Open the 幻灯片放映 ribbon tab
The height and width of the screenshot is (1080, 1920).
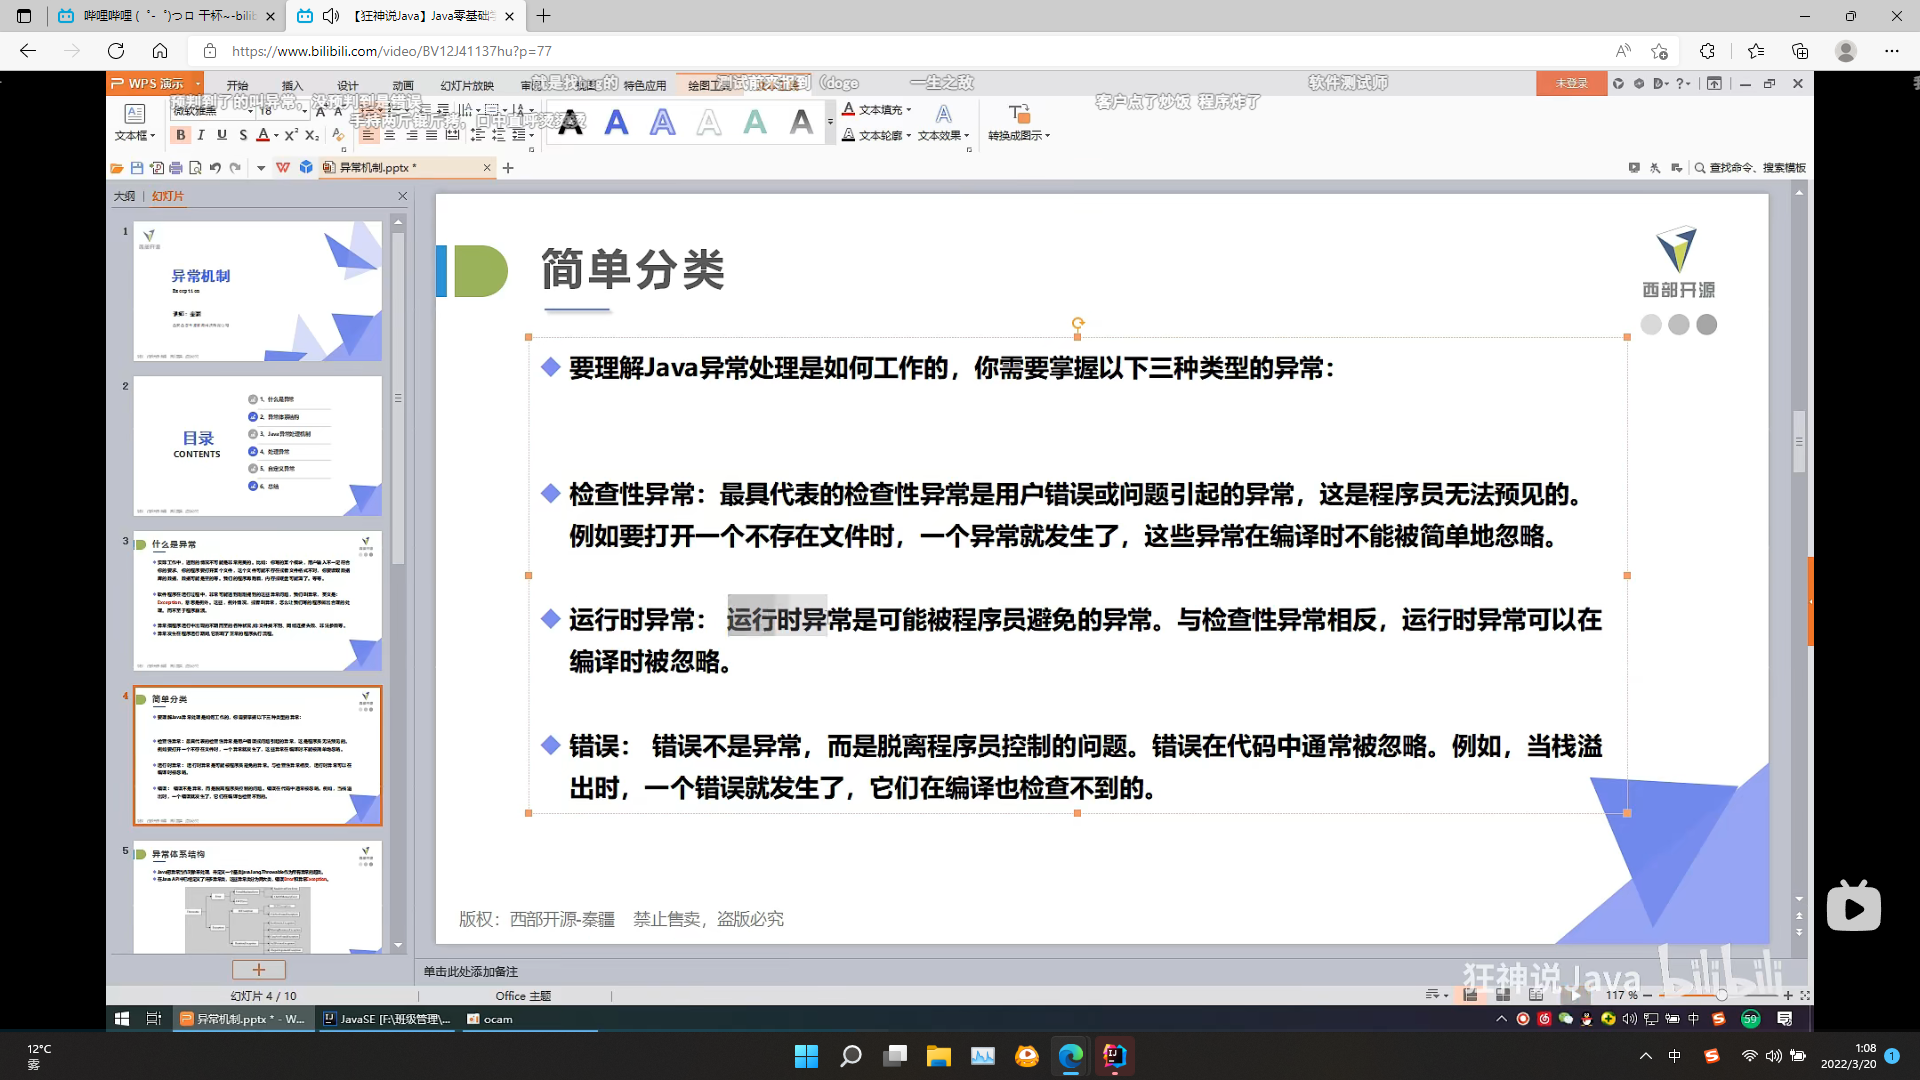coord(467,85)
